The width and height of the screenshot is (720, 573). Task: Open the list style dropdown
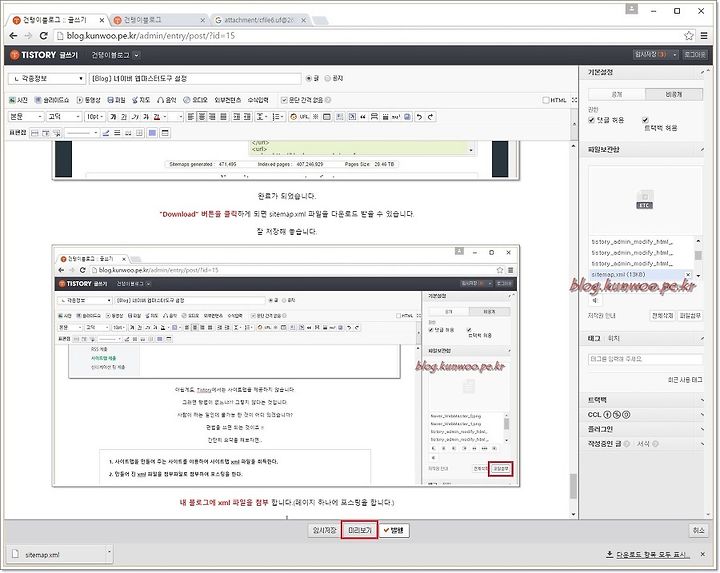[x=278, y=117]
